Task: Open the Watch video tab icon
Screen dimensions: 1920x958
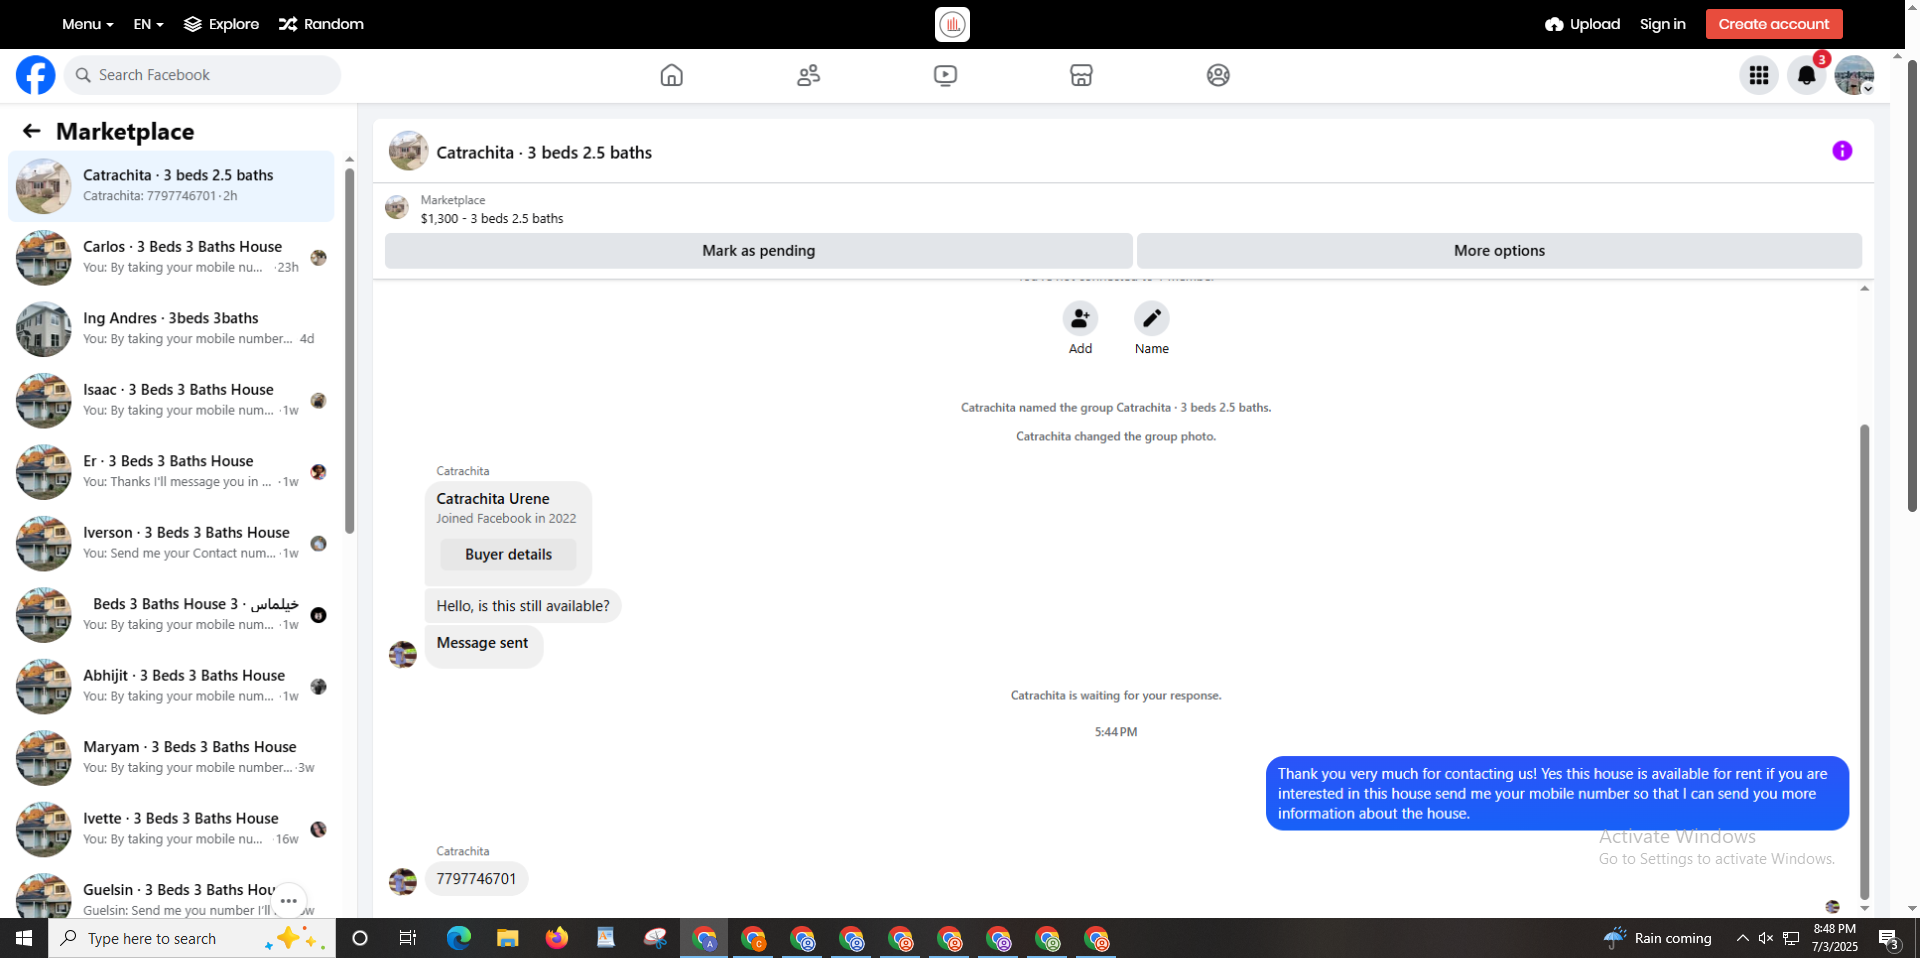Action: click(x=945, y=75)
